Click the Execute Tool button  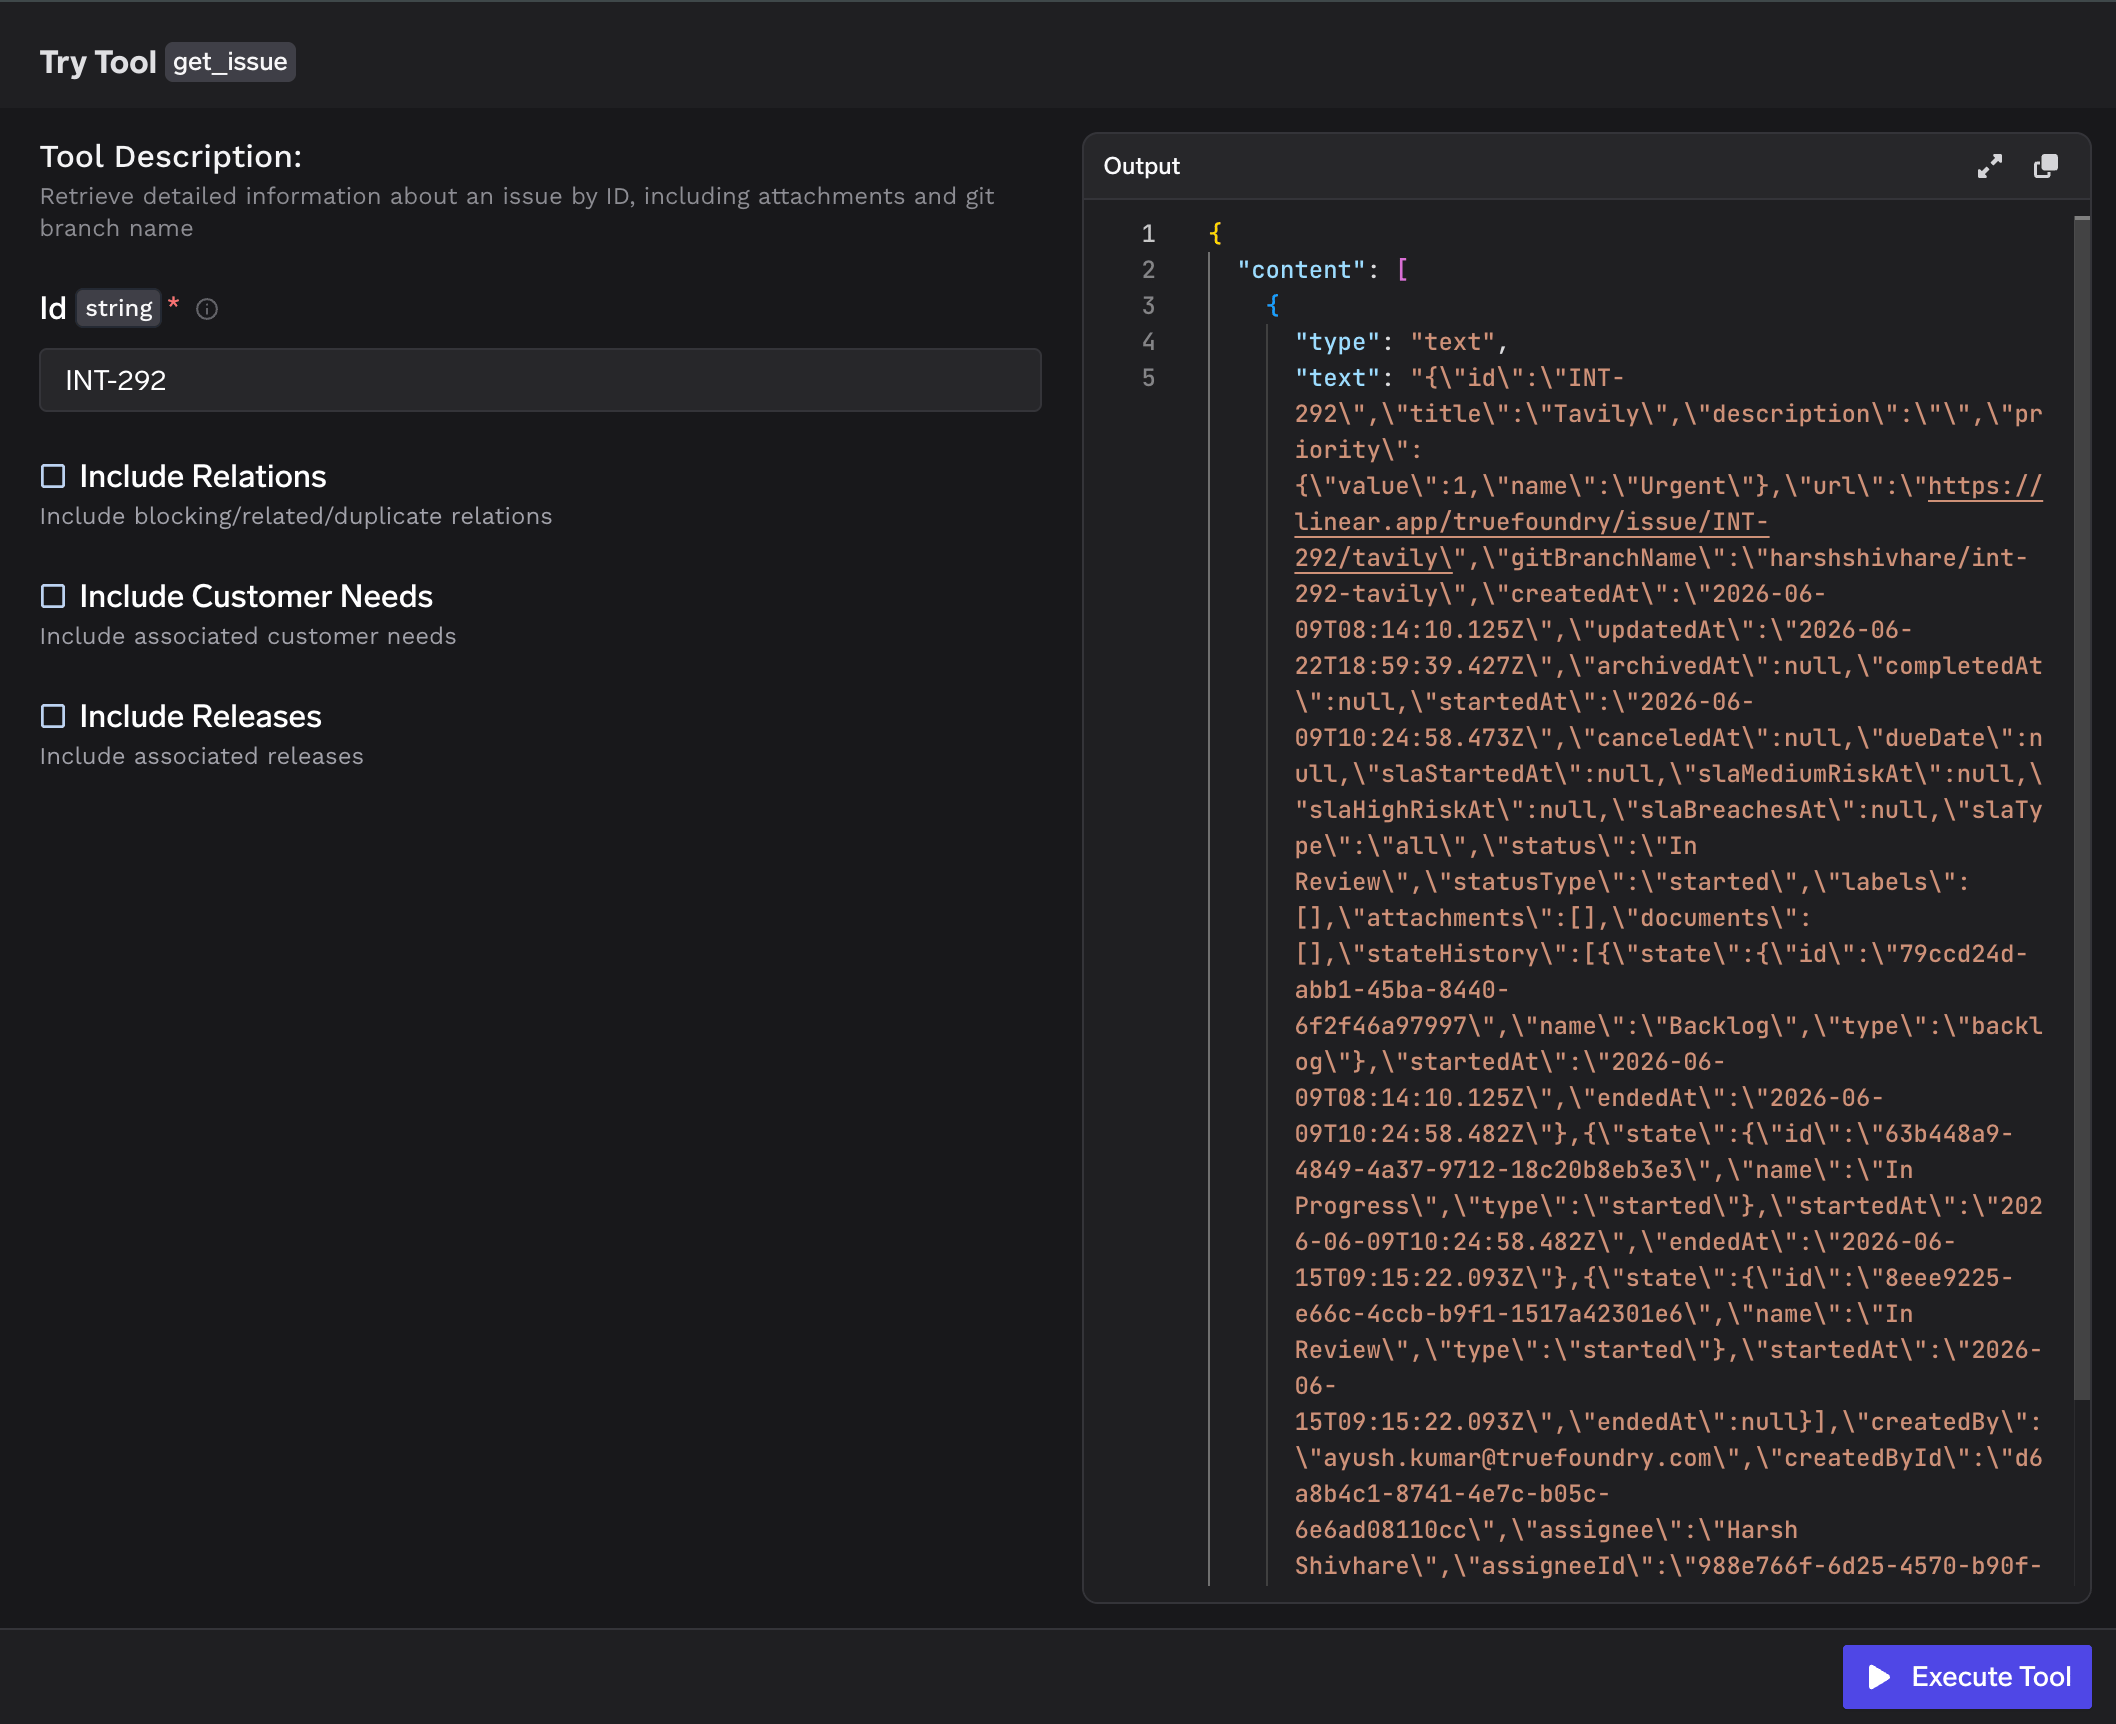[x=1966, y=1676]
